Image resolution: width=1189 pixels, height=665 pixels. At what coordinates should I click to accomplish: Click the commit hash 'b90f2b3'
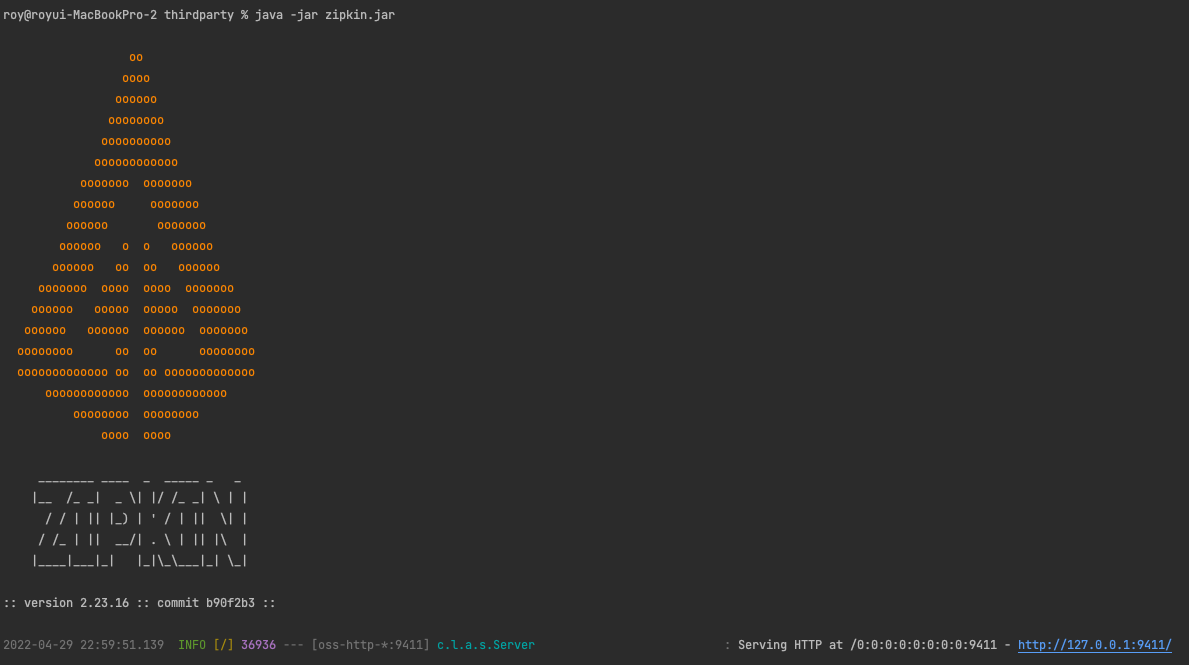click(231, 604)
